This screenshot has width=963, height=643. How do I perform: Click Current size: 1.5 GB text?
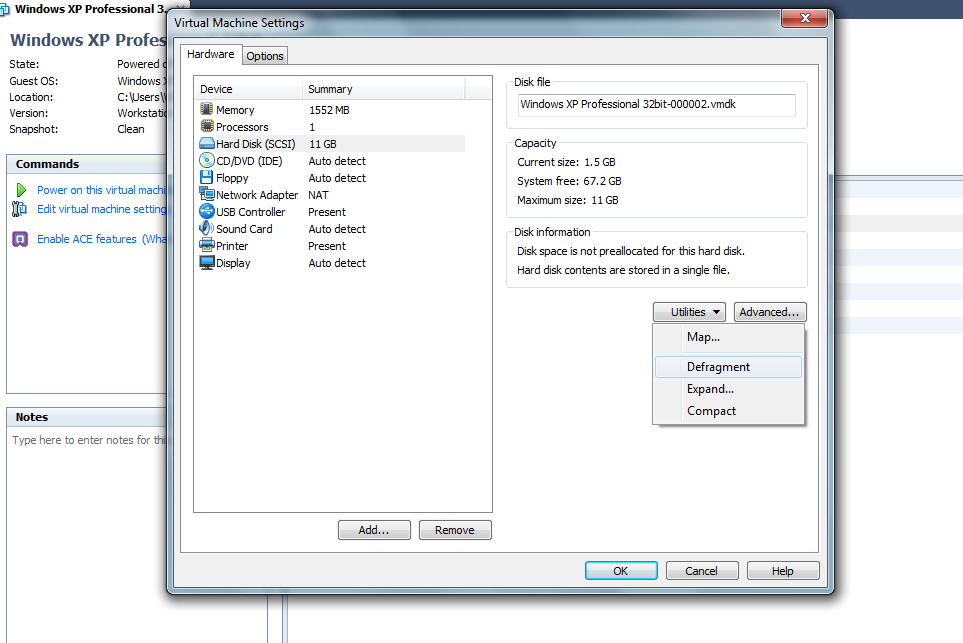566,162
